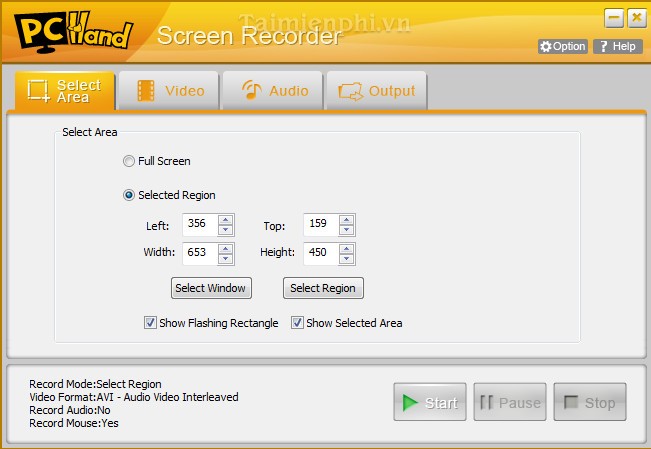Click the Stop recording button
651x449 pixels.
pyautogui.click(x=590, y=402)
